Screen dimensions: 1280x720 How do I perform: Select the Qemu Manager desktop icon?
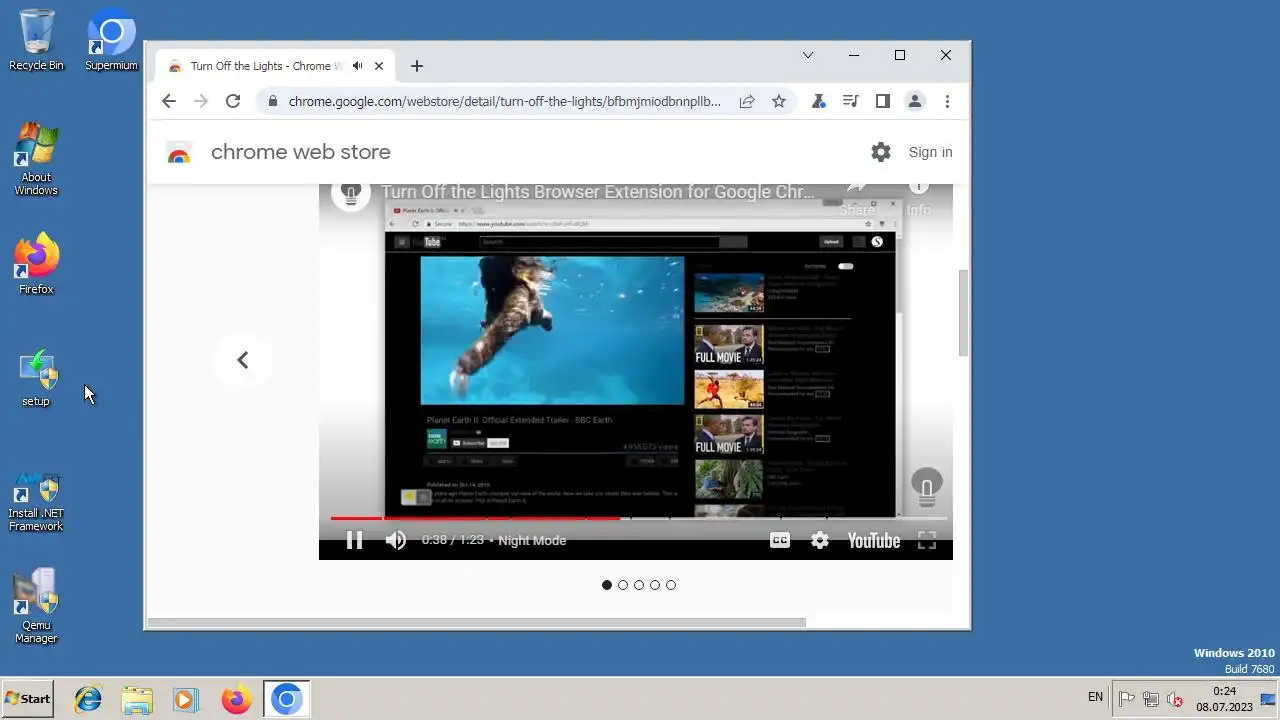pyautogui.click(x=36, y=607)
